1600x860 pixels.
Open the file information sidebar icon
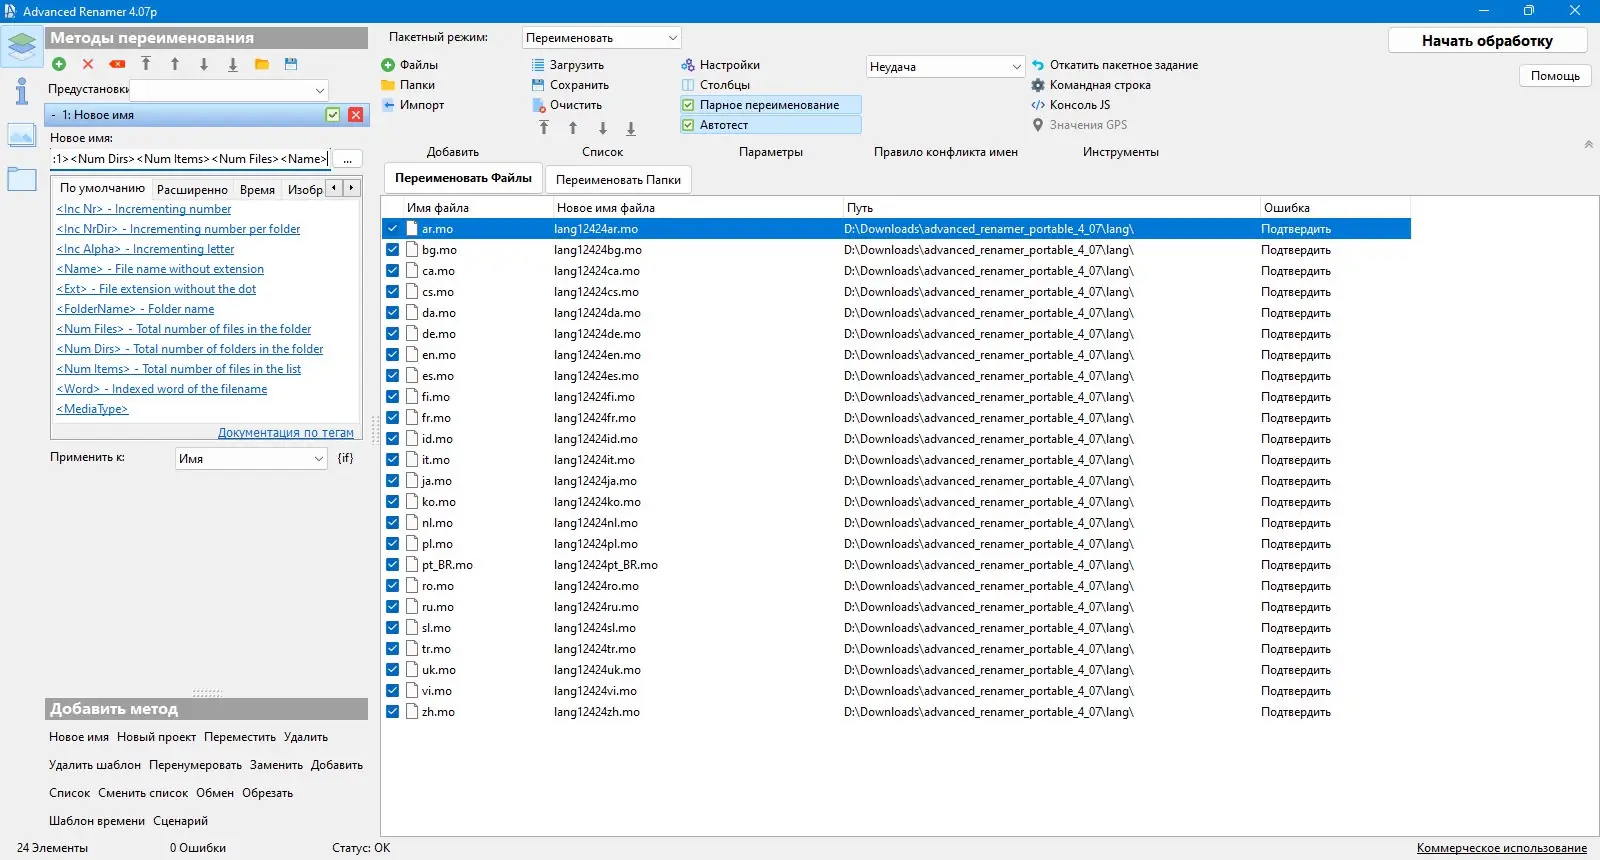22,91
